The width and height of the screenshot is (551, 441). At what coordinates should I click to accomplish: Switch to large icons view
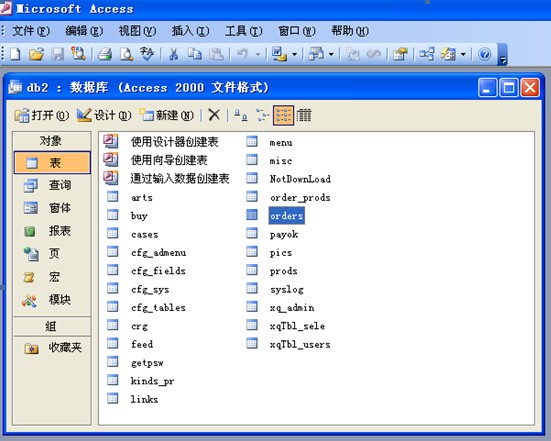[x=241, y=115]
